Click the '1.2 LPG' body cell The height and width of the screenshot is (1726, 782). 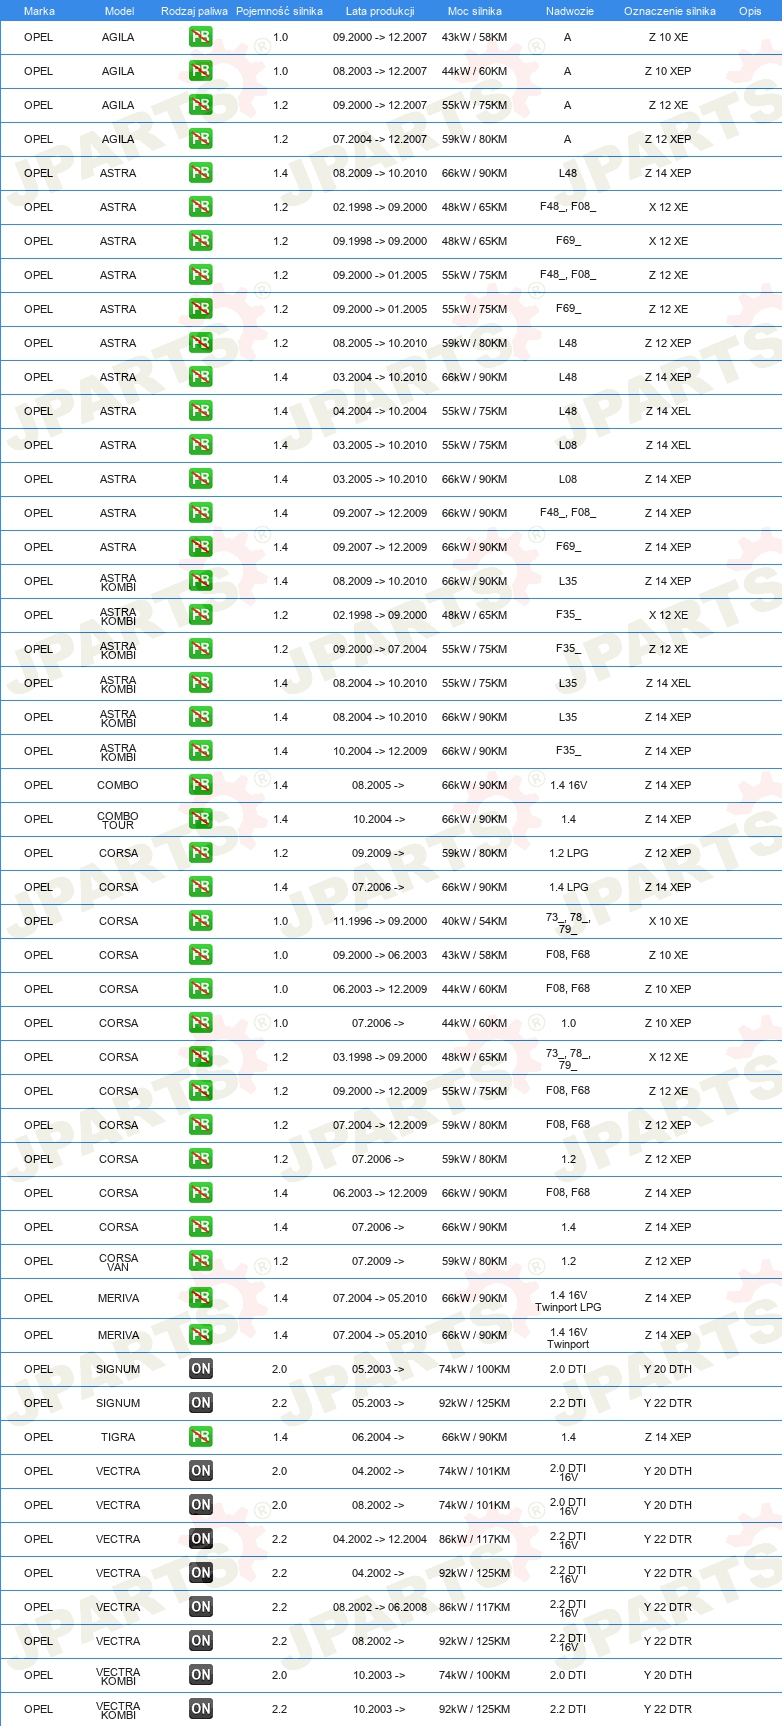point(568,853)
